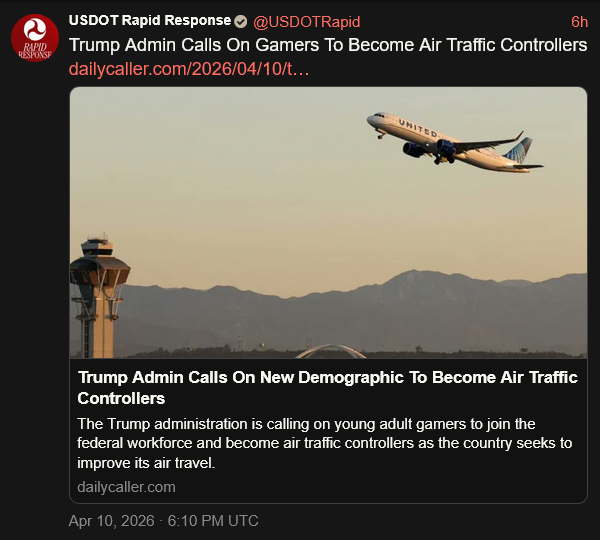Image resolution: width=600 pixels, height=540 pixels.
Task: Click the 6:10 PM UTC post time
Action: point(213,521)
